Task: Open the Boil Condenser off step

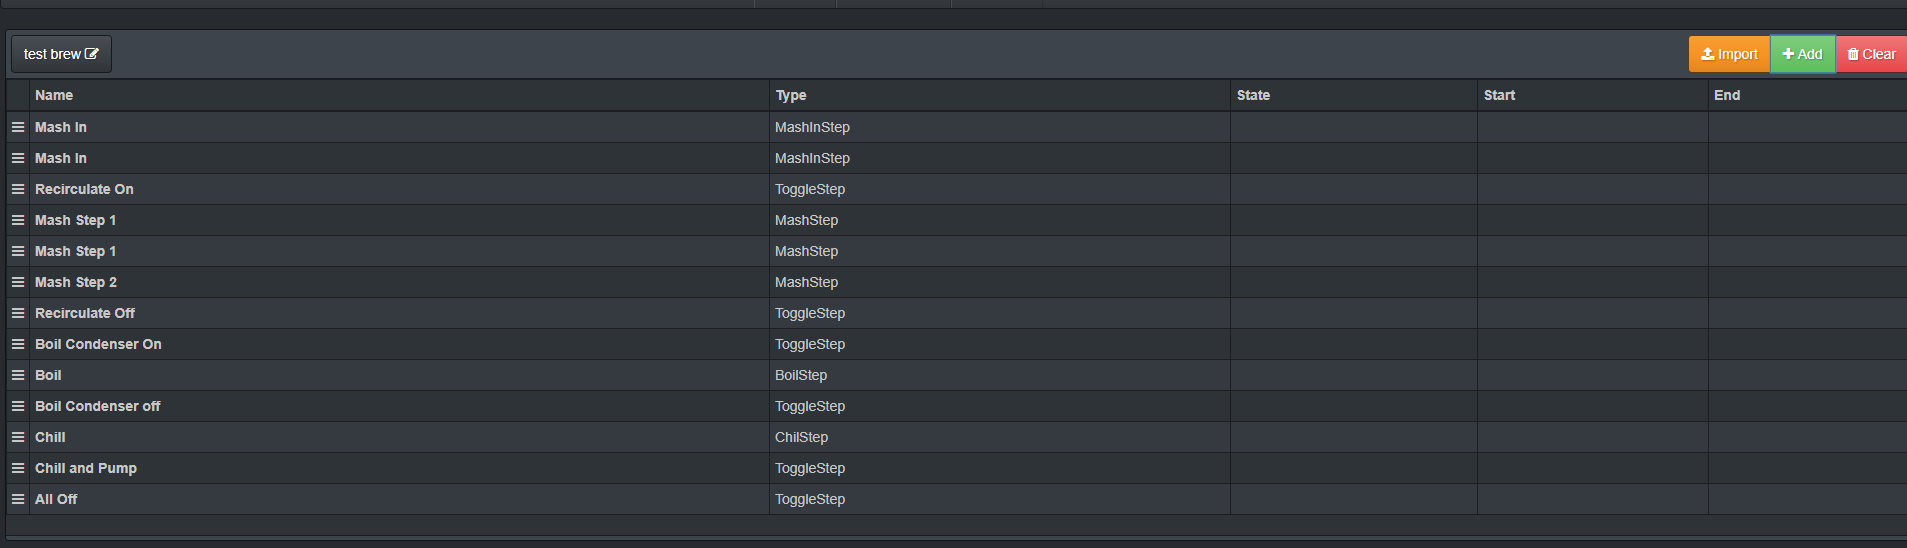Action: coord(97,406)
